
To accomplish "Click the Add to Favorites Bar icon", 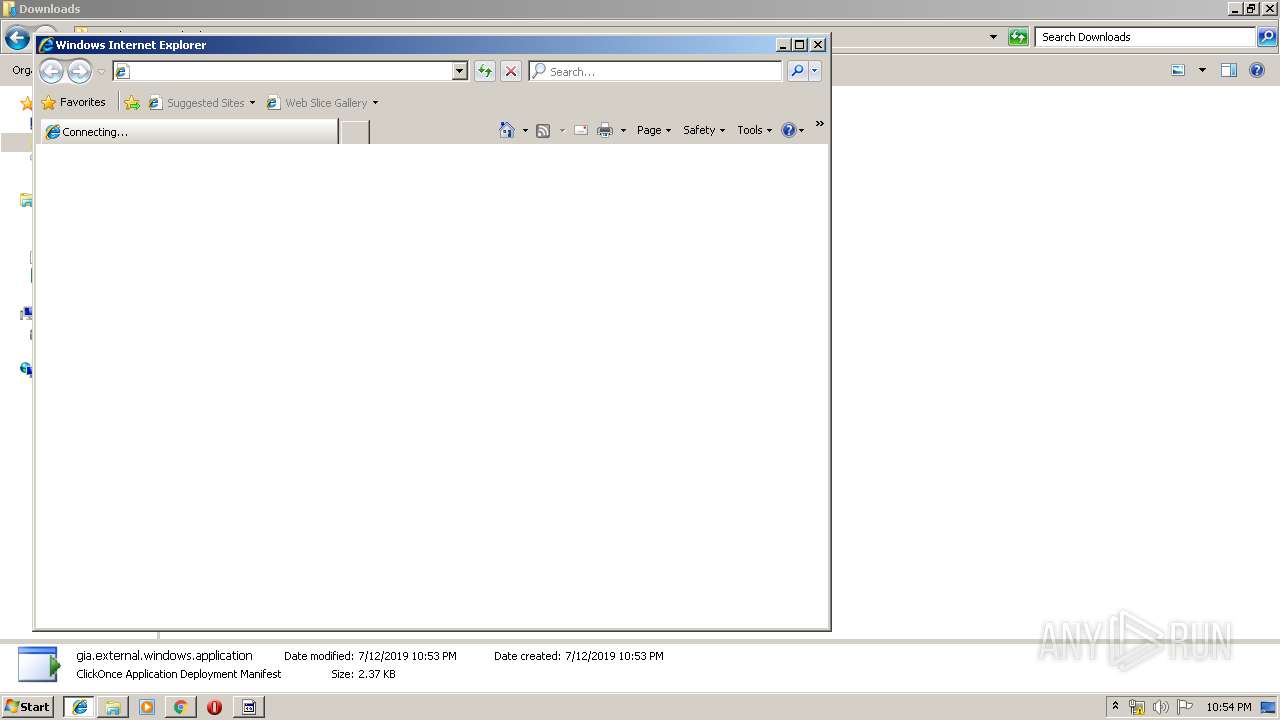I will coord(132,102).
